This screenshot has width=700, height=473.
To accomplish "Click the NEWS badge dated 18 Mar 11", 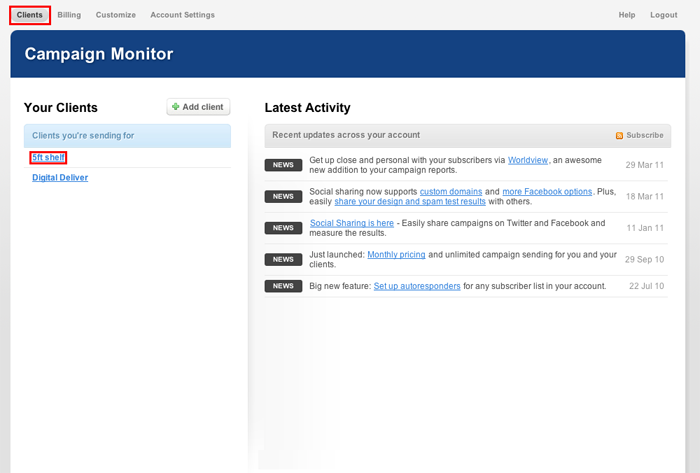I will click(x=283, y=197).
